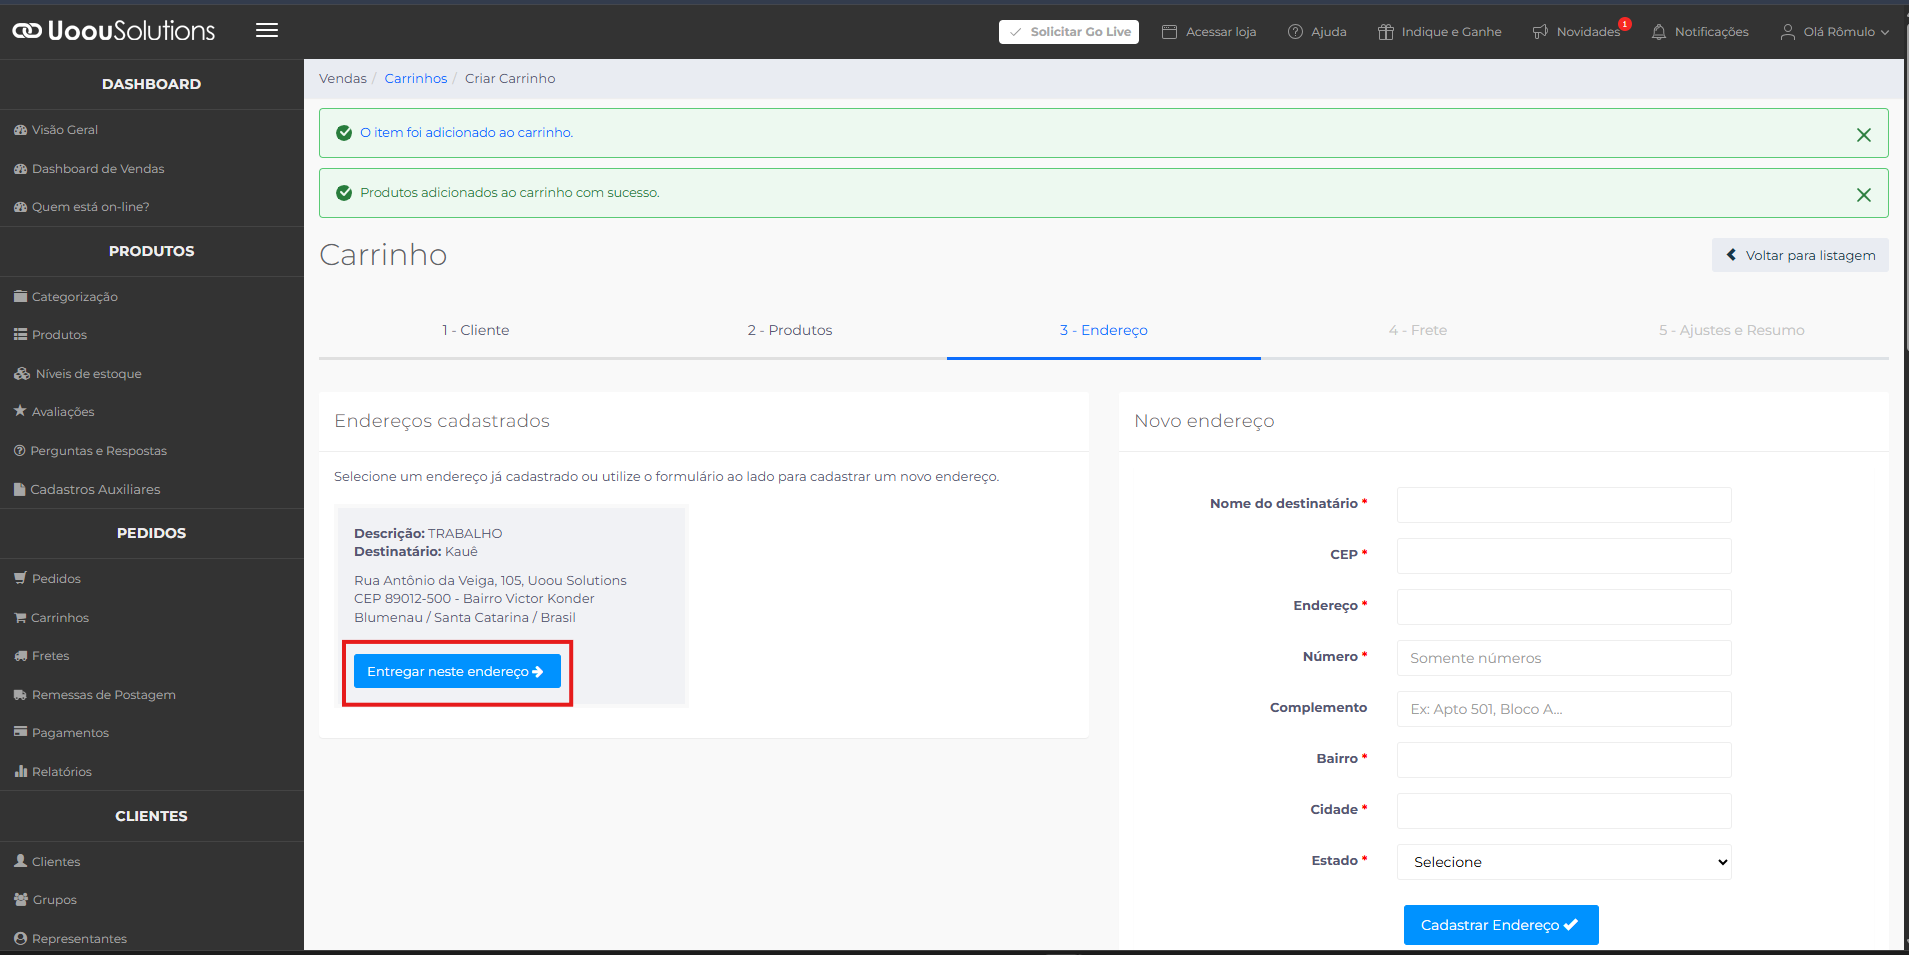
Task: Click the Indique e Ganhe gift icon
Action: pyautogui.click(x=1385, y=32)
